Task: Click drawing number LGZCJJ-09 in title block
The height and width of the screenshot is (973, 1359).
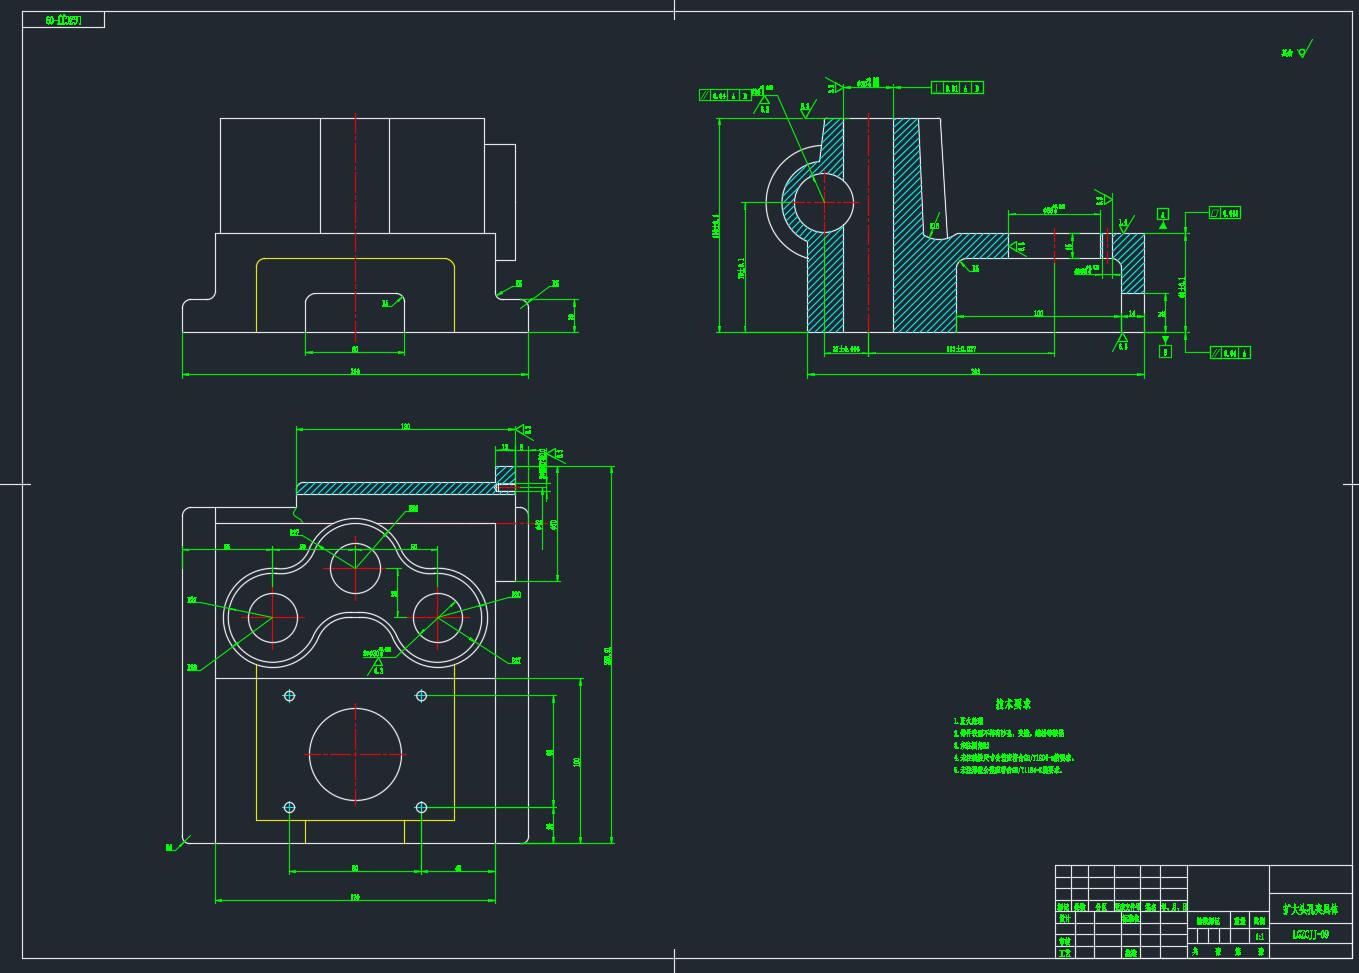Action: 1310,935
